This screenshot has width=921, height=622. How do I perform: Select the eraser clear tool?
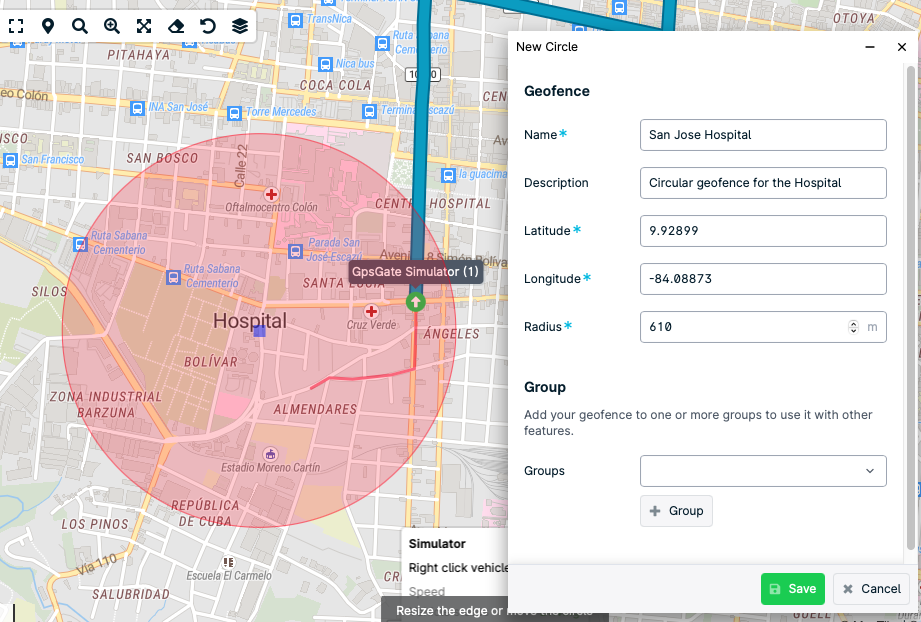click(x=176, y=26)
